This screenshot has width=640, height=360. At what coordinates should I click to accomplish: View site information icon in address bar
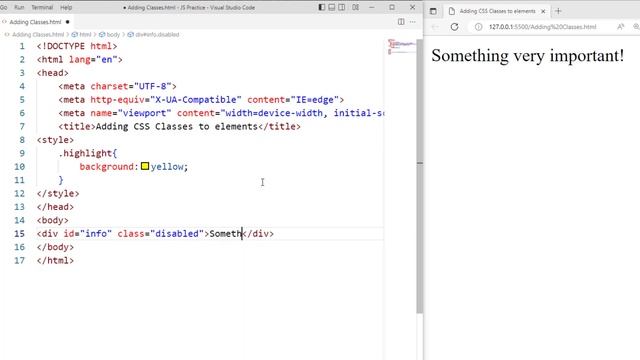pos(478,27)
